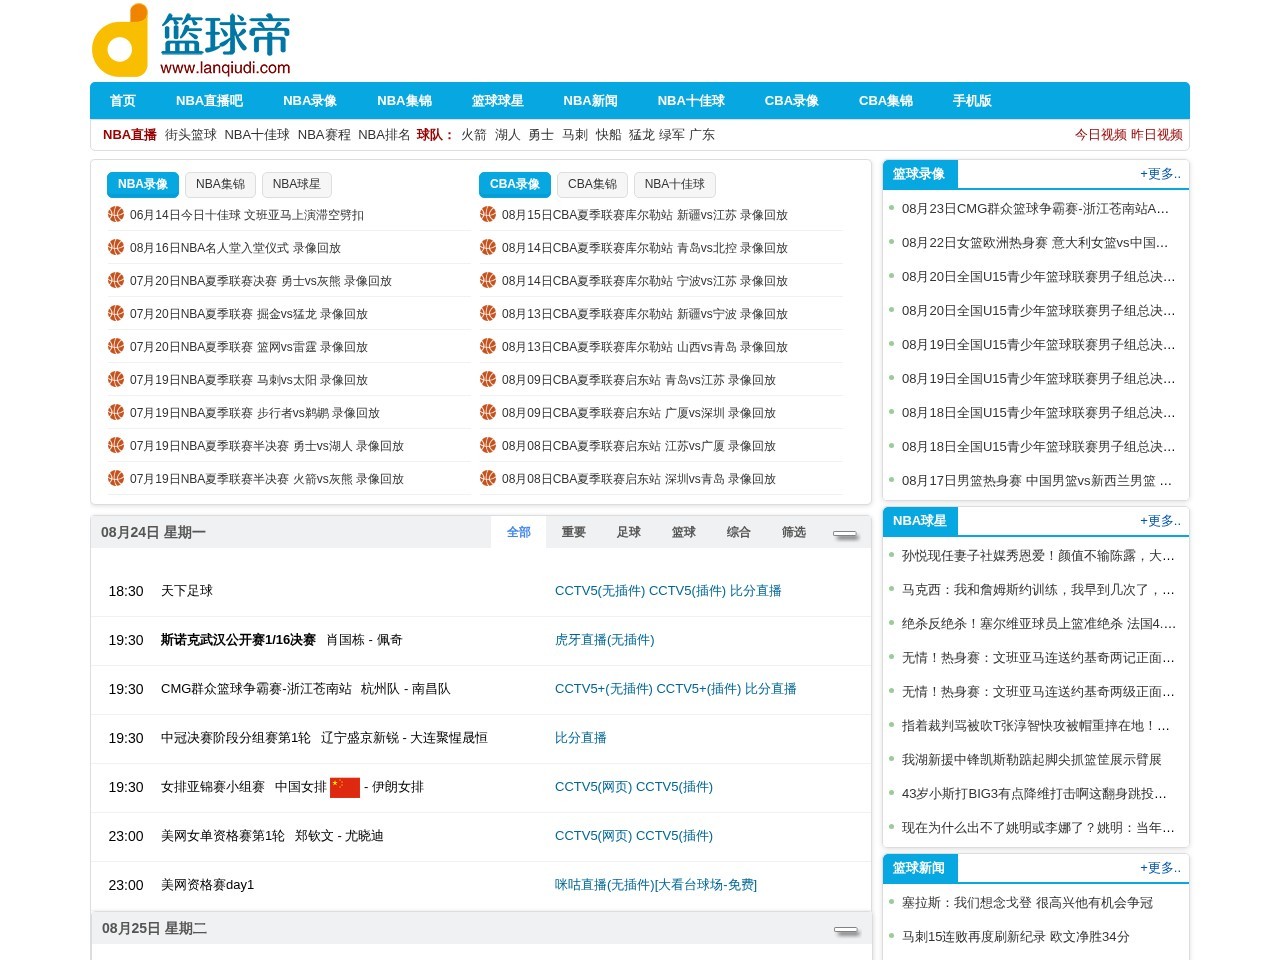Click basketball icon beside 山西vs青岛 录像回放
Image resolution: width=1280 pixels, height=960 pixels.
488,346
